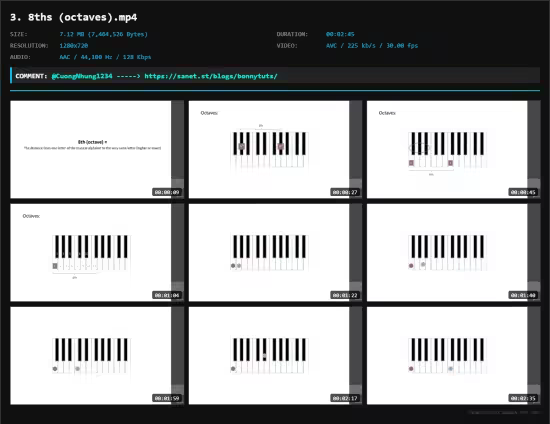
Task: Click the file title 8ths (octaves).mp4
Action: click(x=74, y=17)
